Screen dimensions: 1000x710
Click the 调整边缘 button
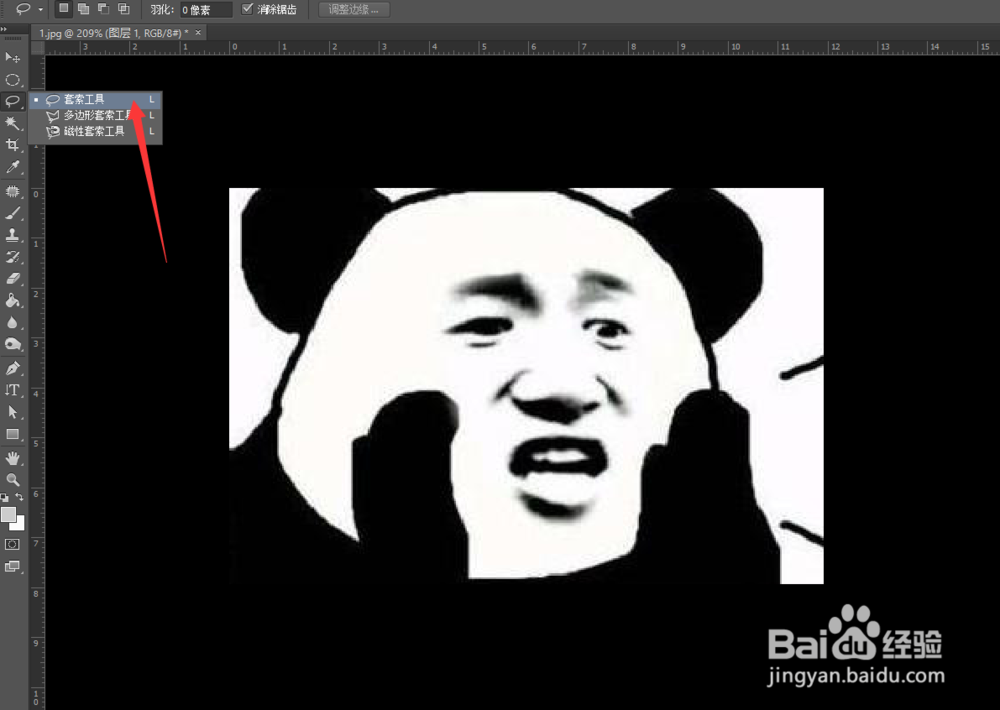click(x=353, y=10)
